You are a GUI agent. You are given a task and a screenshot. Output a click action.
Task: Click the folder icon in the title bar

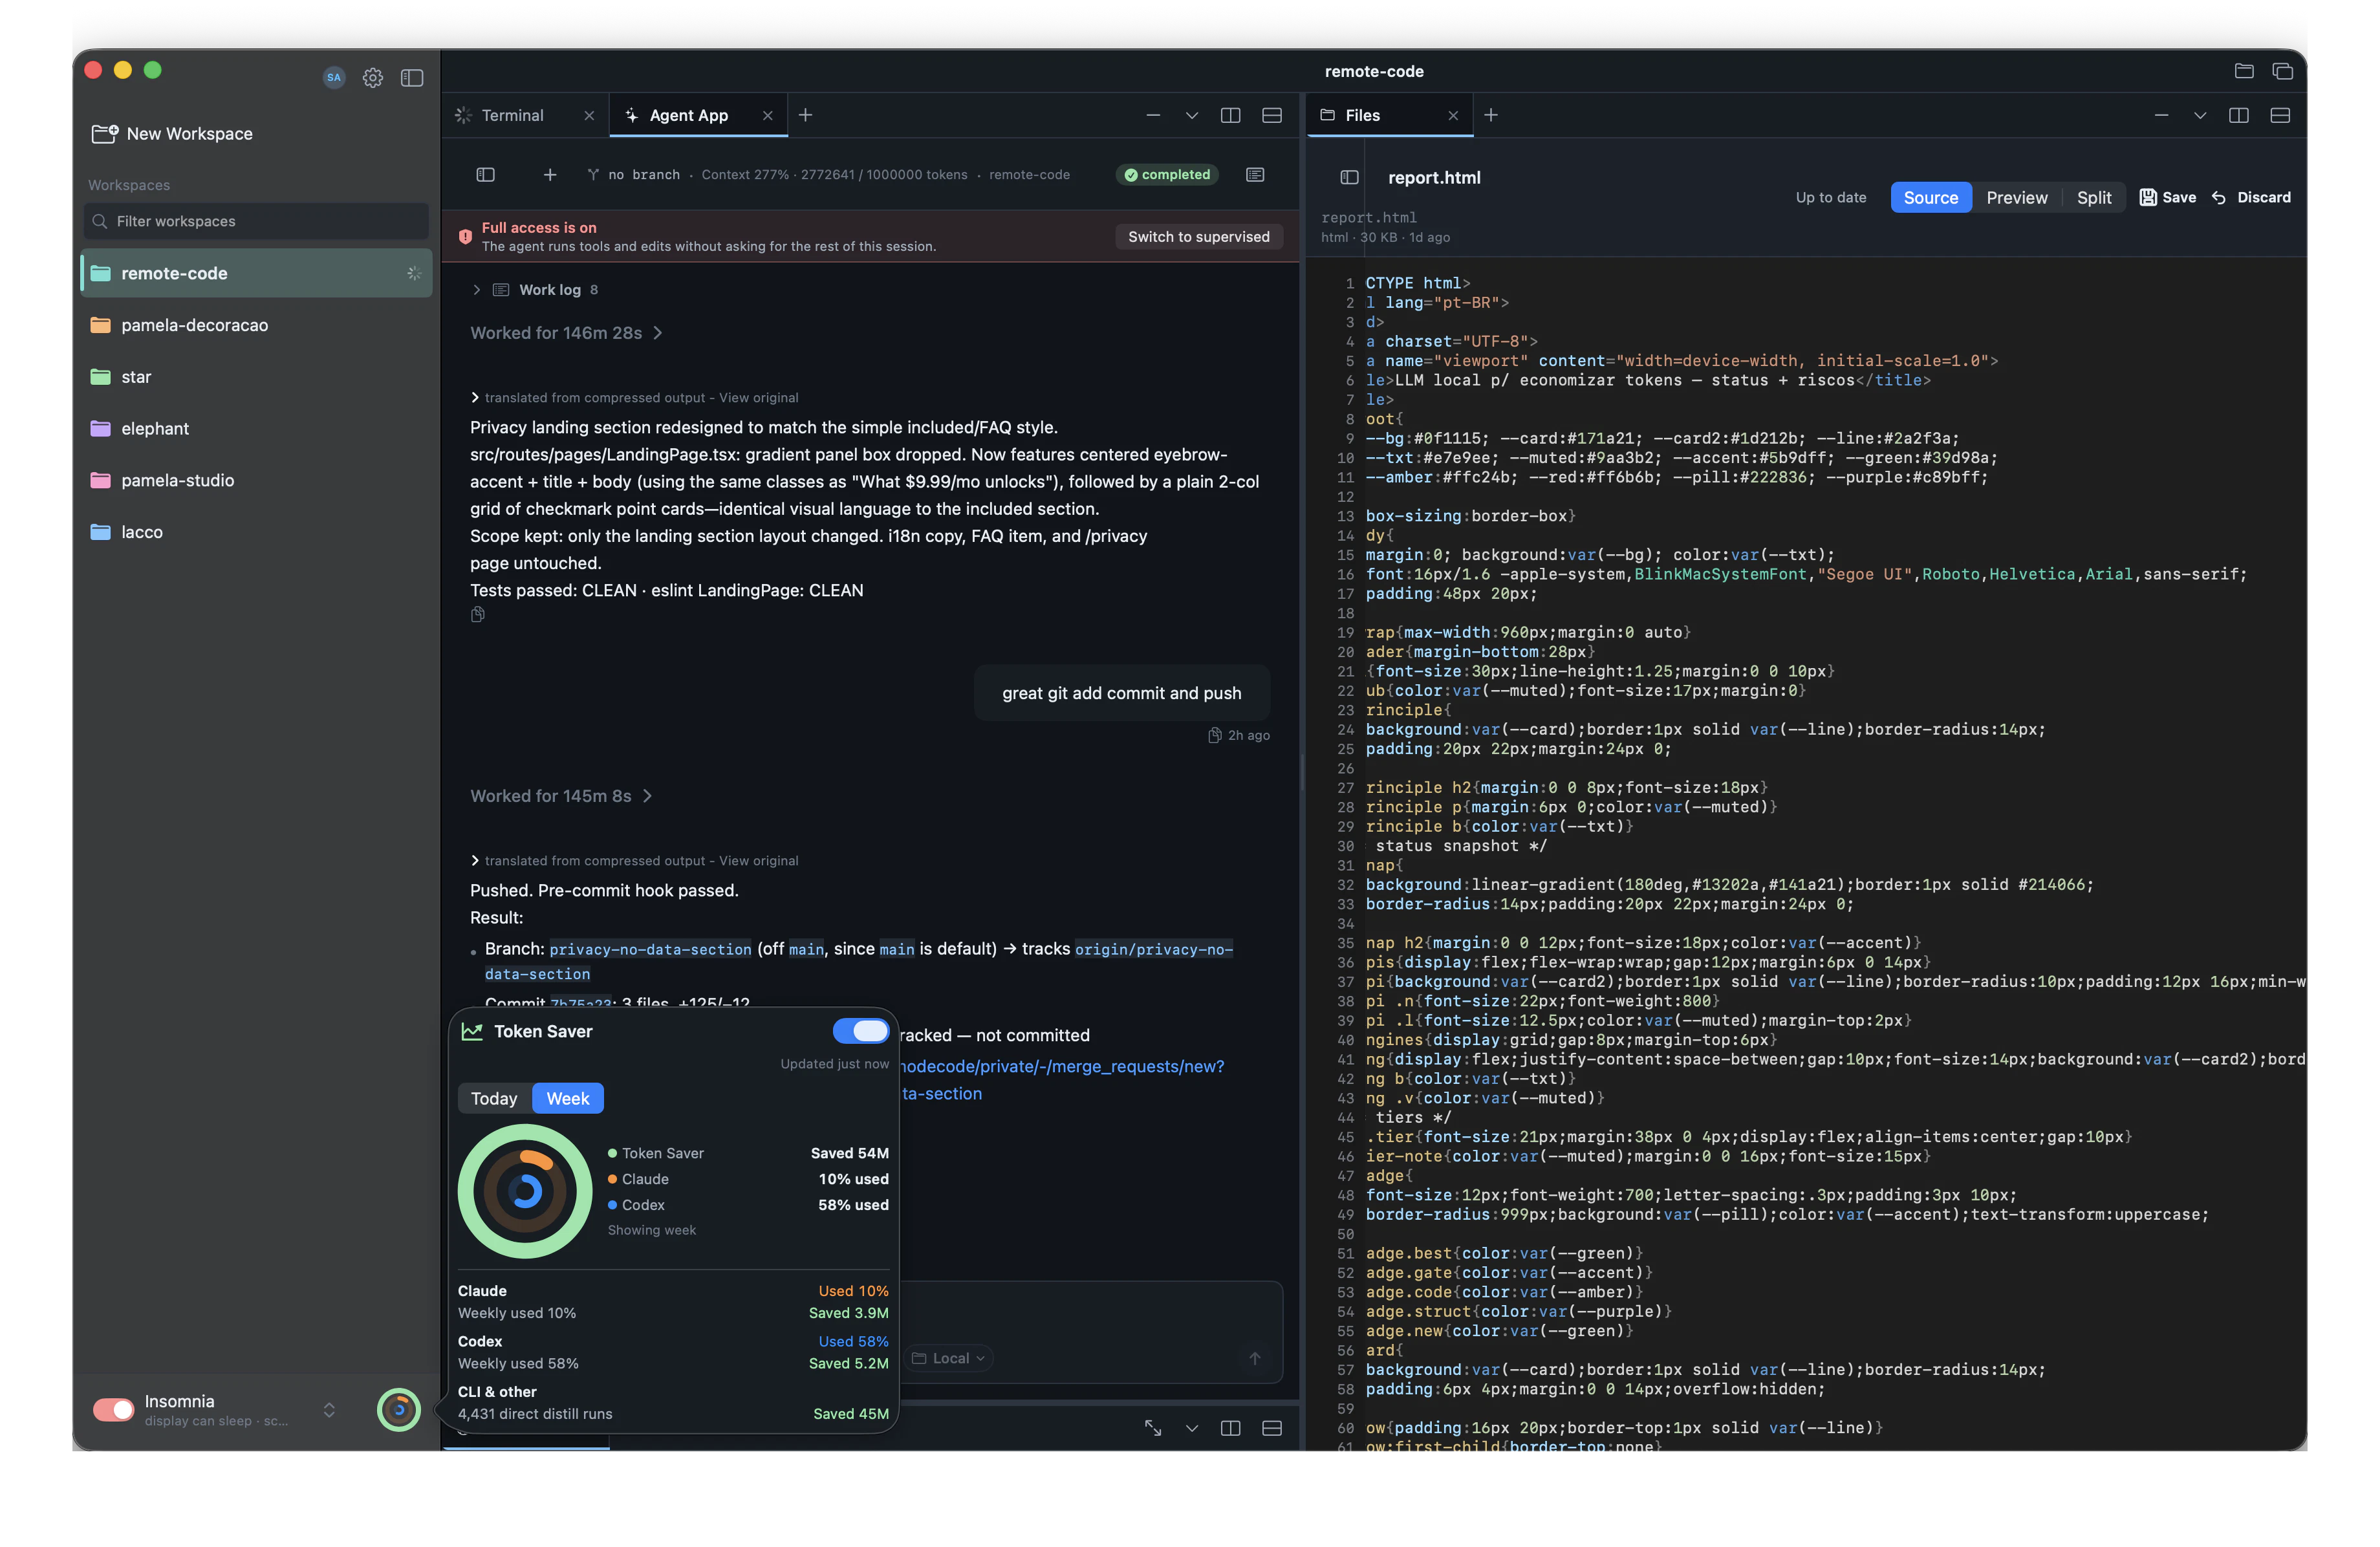coord(2244,71)
